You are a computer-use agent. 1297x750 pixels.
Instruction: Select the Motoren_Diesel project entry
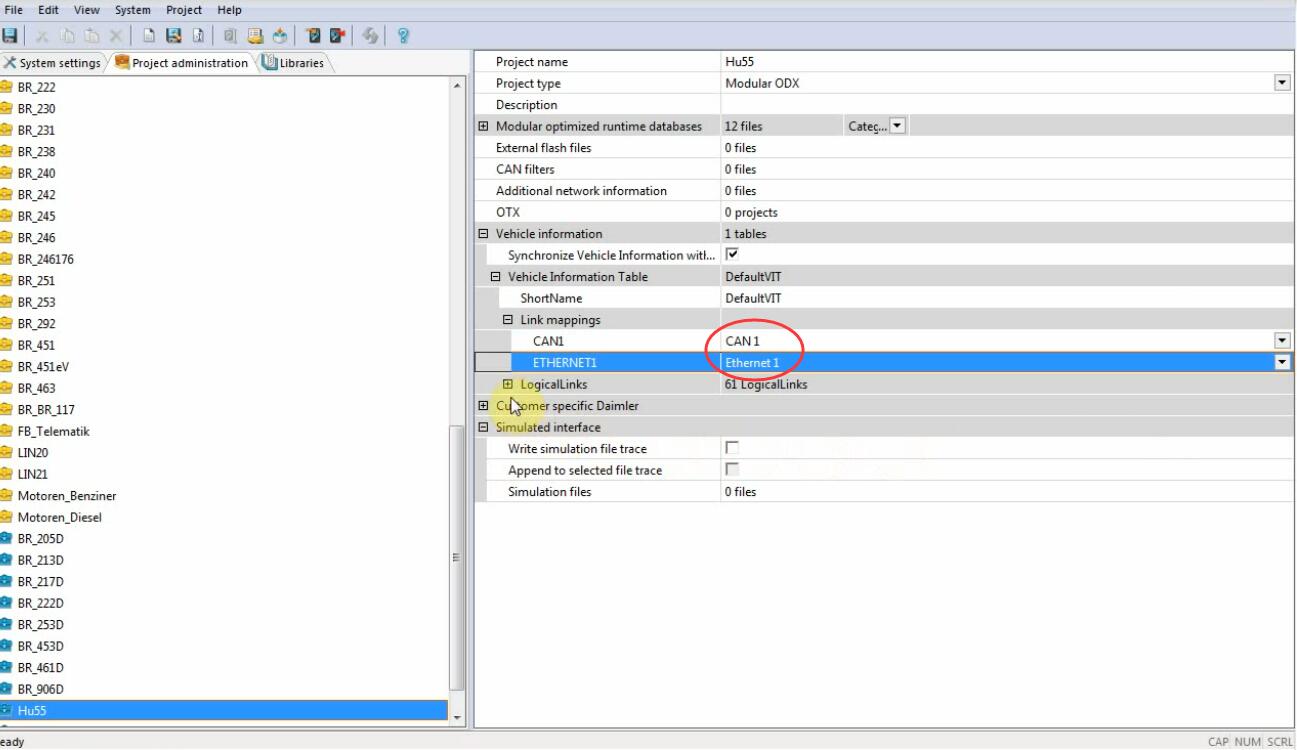(x=59, y=517)
